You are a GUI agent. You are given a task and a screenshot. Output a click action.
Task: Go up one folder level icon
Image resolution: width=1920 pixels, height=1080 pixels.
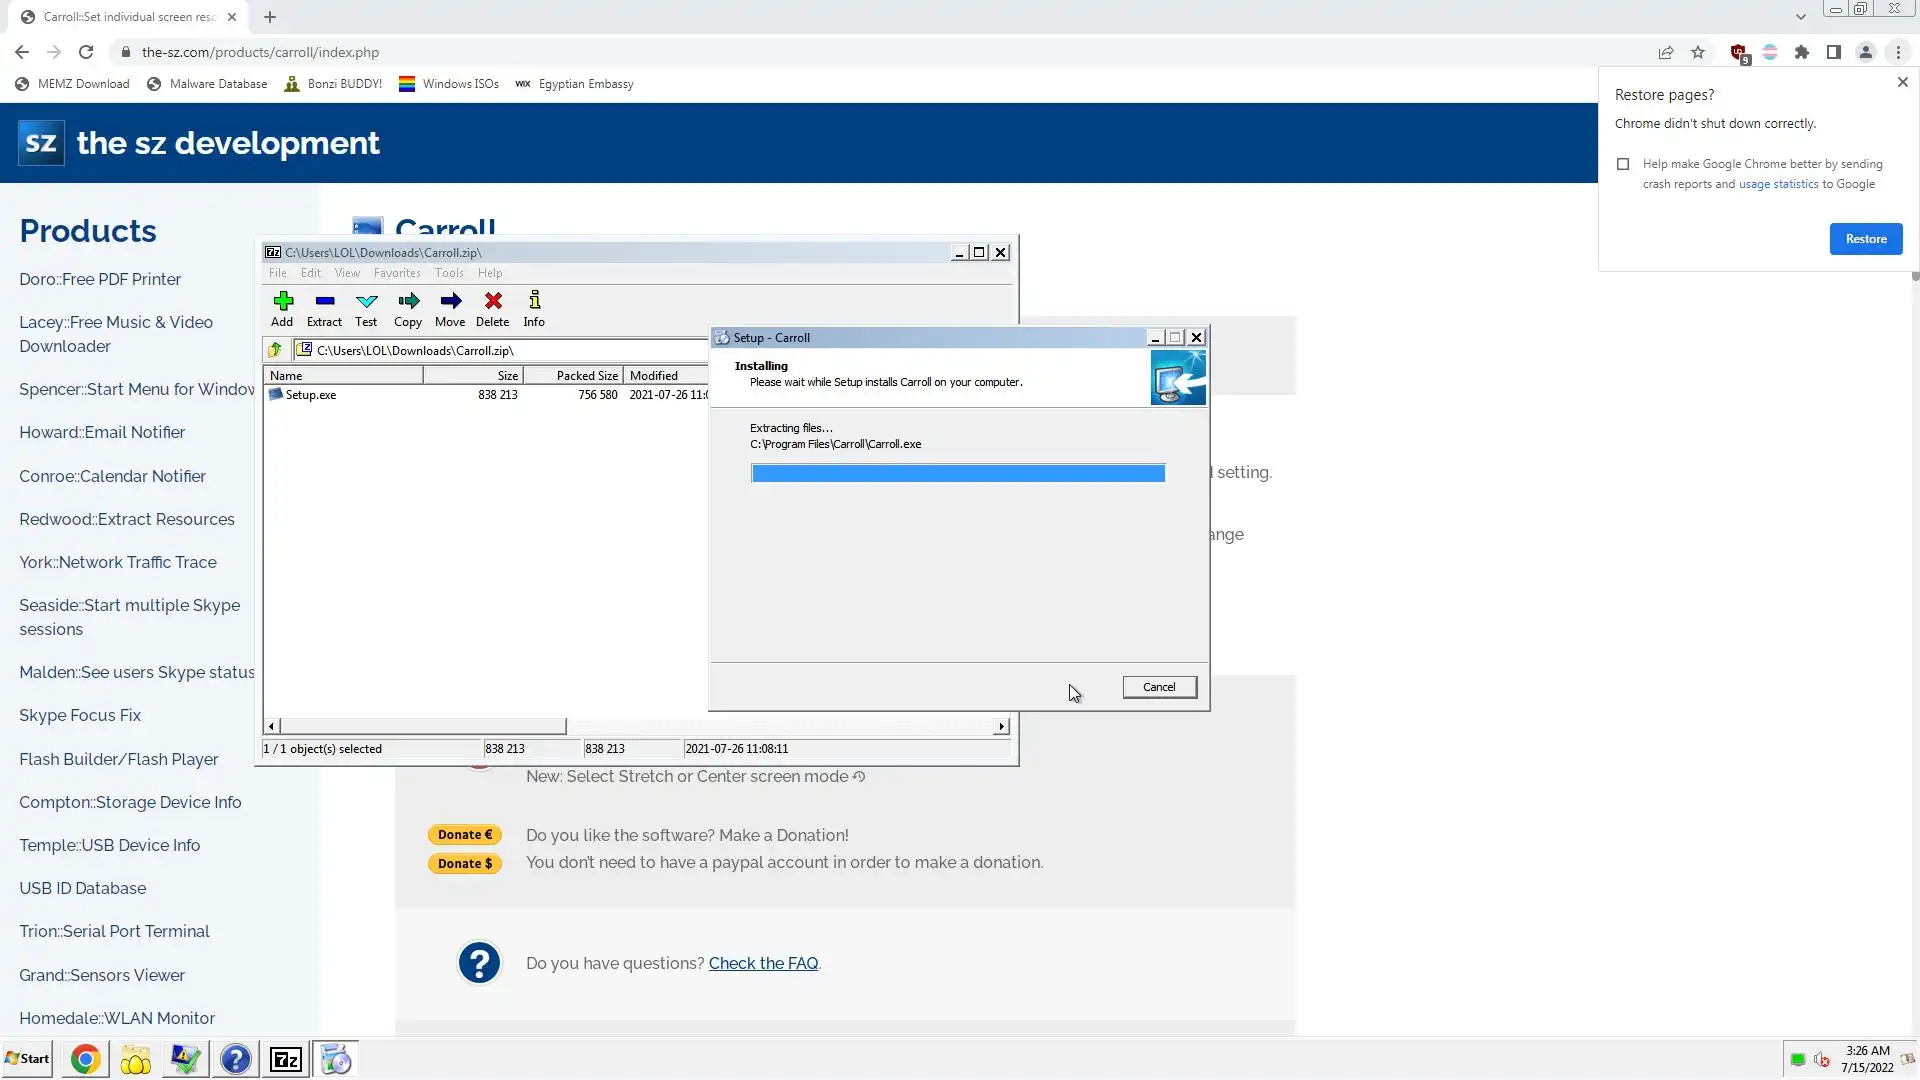click(x=275, y=350)
